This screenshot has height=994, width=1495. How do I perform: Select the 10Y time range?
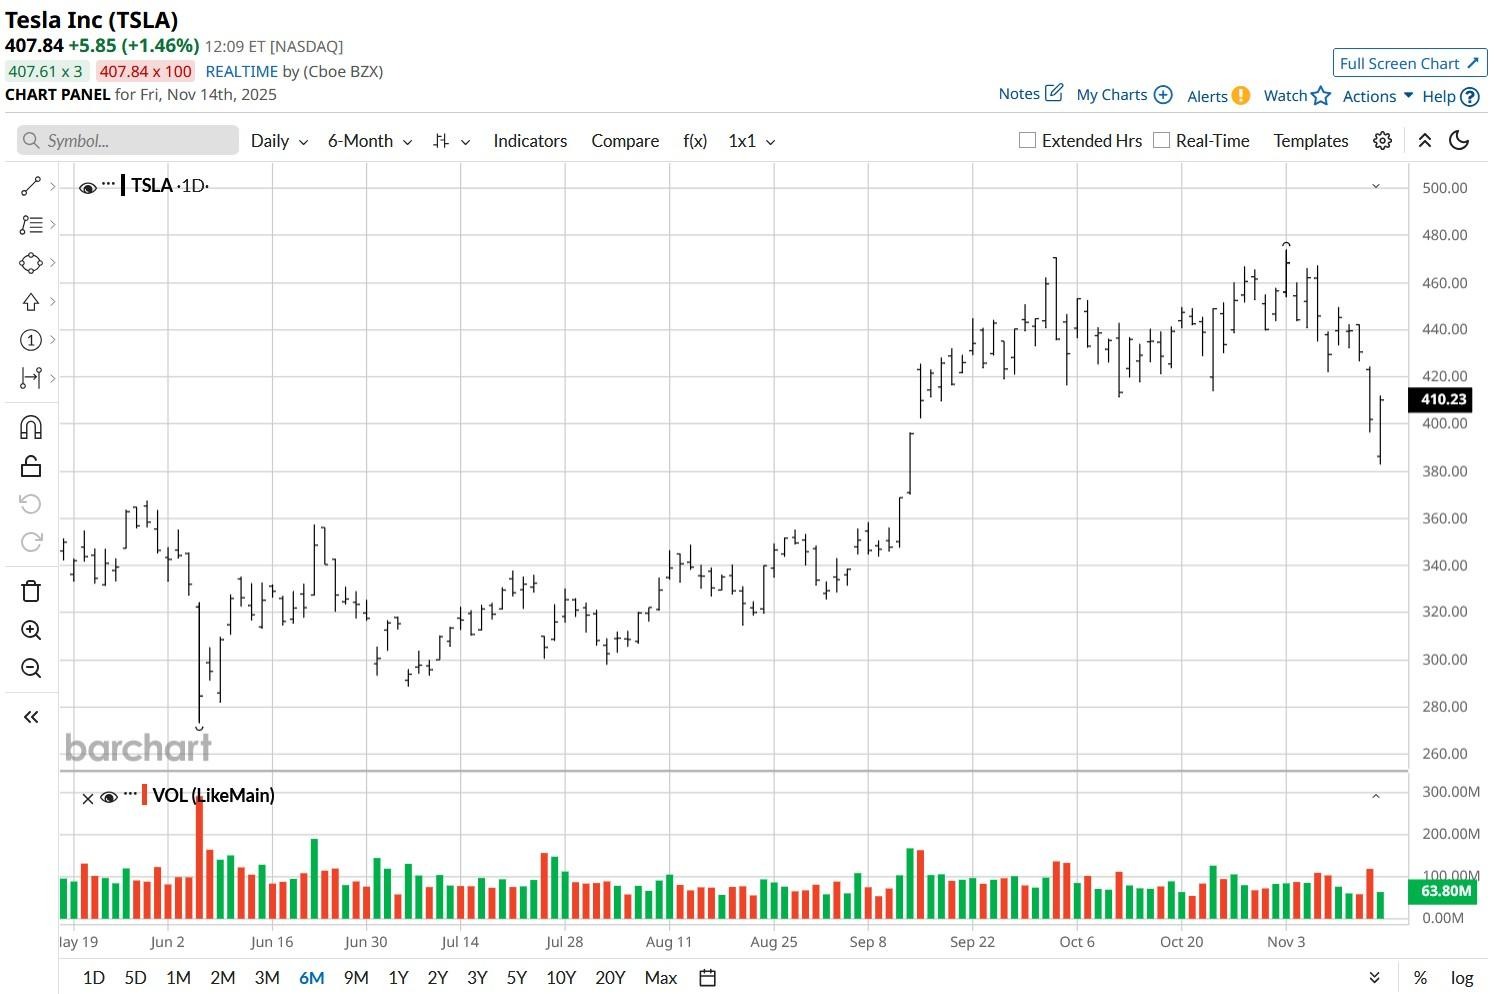pyautogui.click(x=560, y=978)
